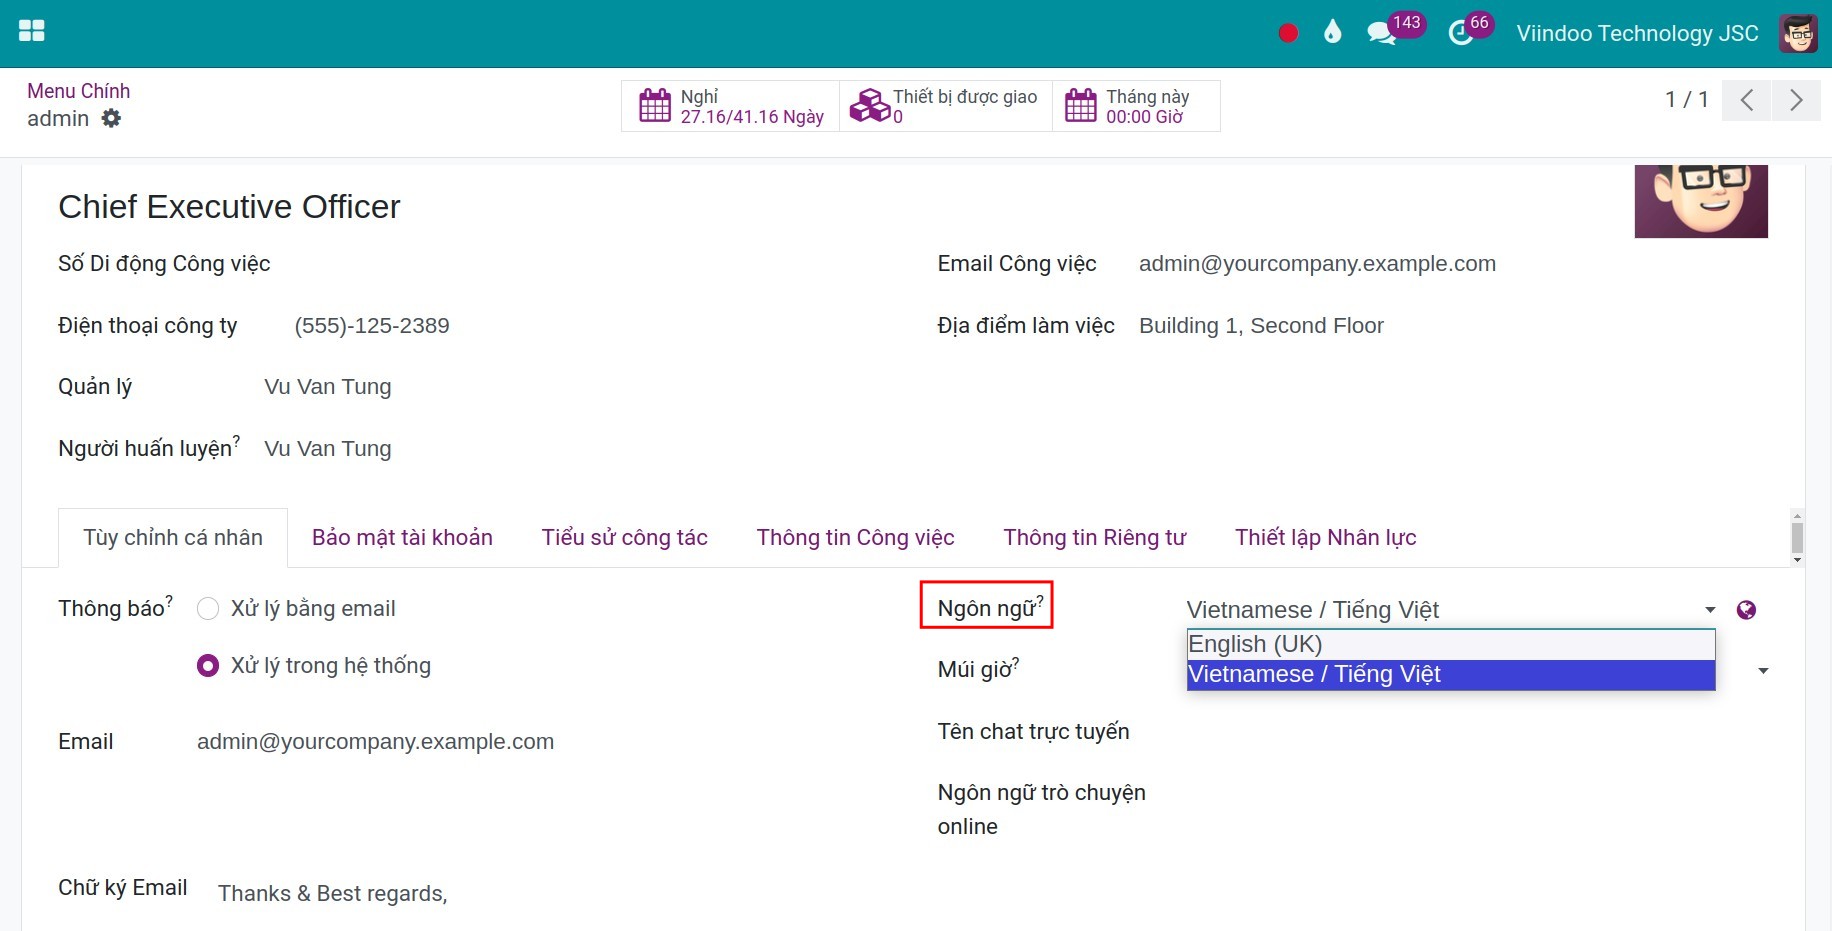Click the globe icon next to language field
Screen dimensions: 1832x931
click(1746, 610)
